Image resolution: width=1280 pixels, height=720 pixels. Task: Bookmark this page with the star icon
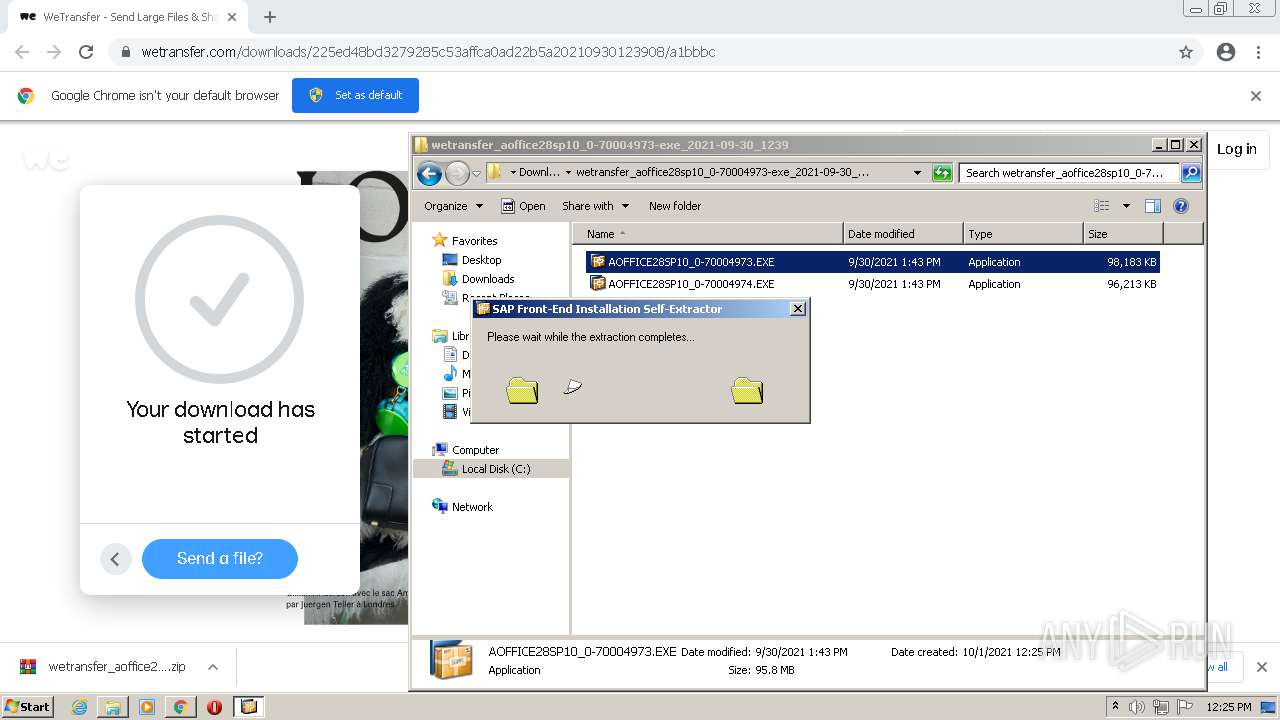[1186, 52]
